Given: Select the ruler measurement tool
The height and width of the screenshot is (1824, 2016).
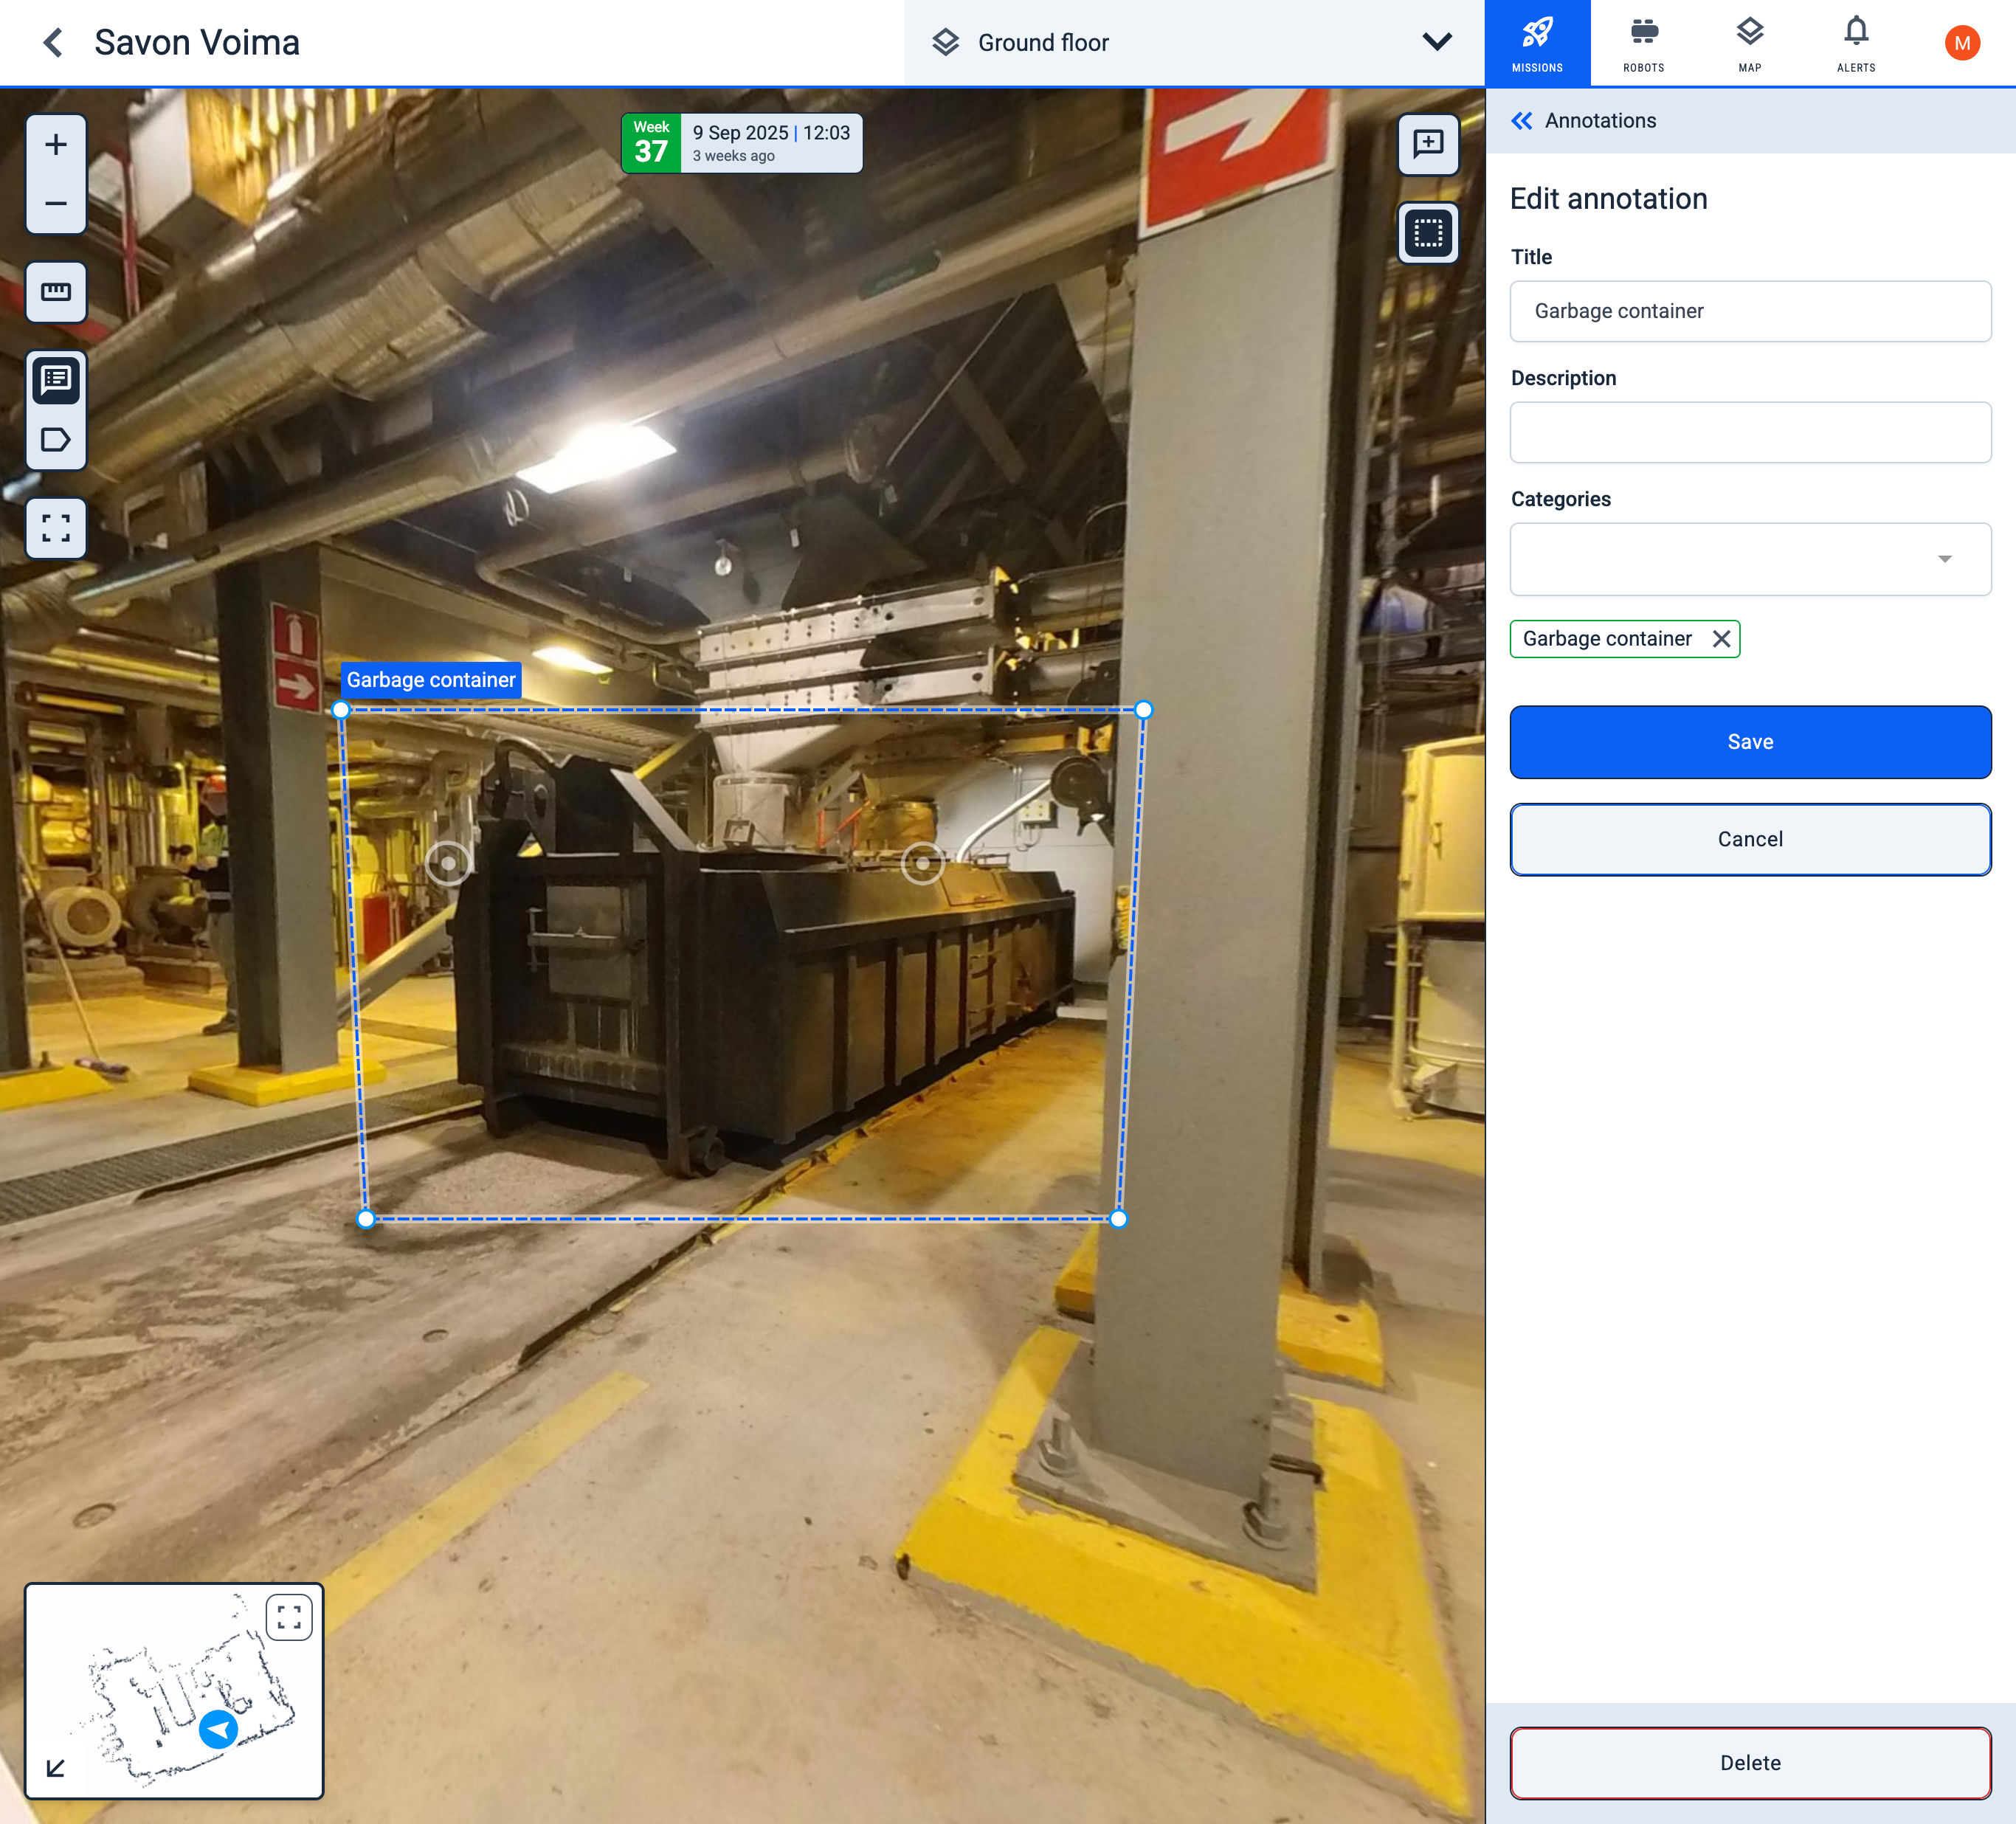Looking at the screenshot, I should click(x=56, y=292).
